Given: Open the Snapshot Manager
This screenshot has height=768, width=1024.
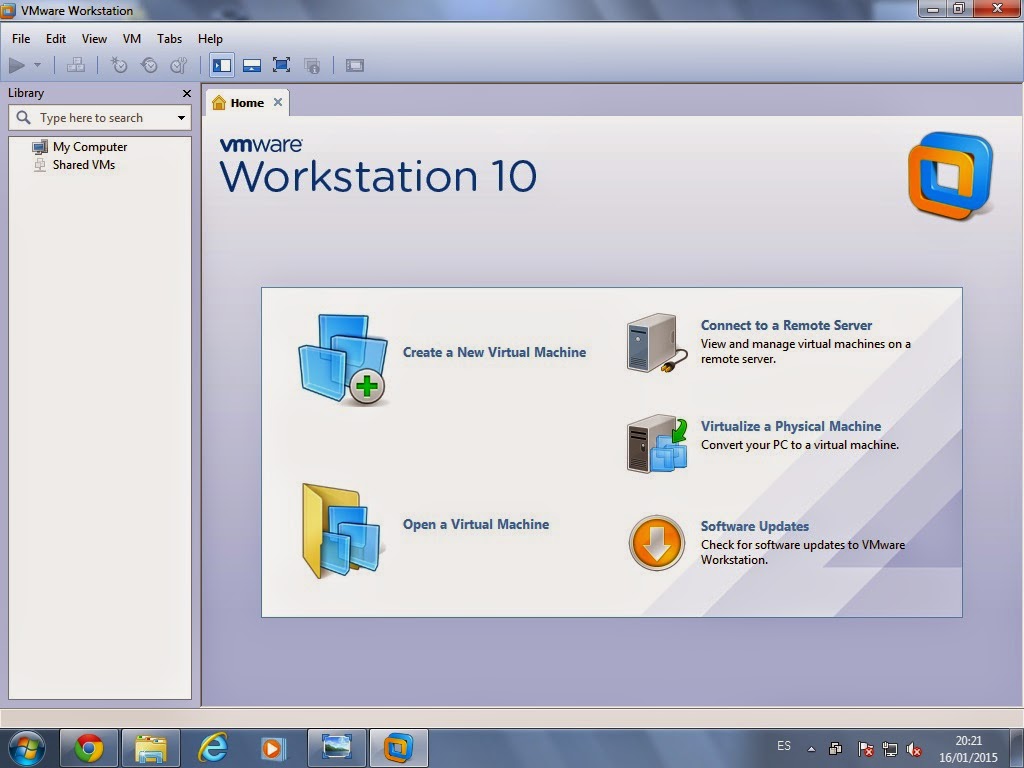Looking at the screenshot, I should [x=179, y=64].
